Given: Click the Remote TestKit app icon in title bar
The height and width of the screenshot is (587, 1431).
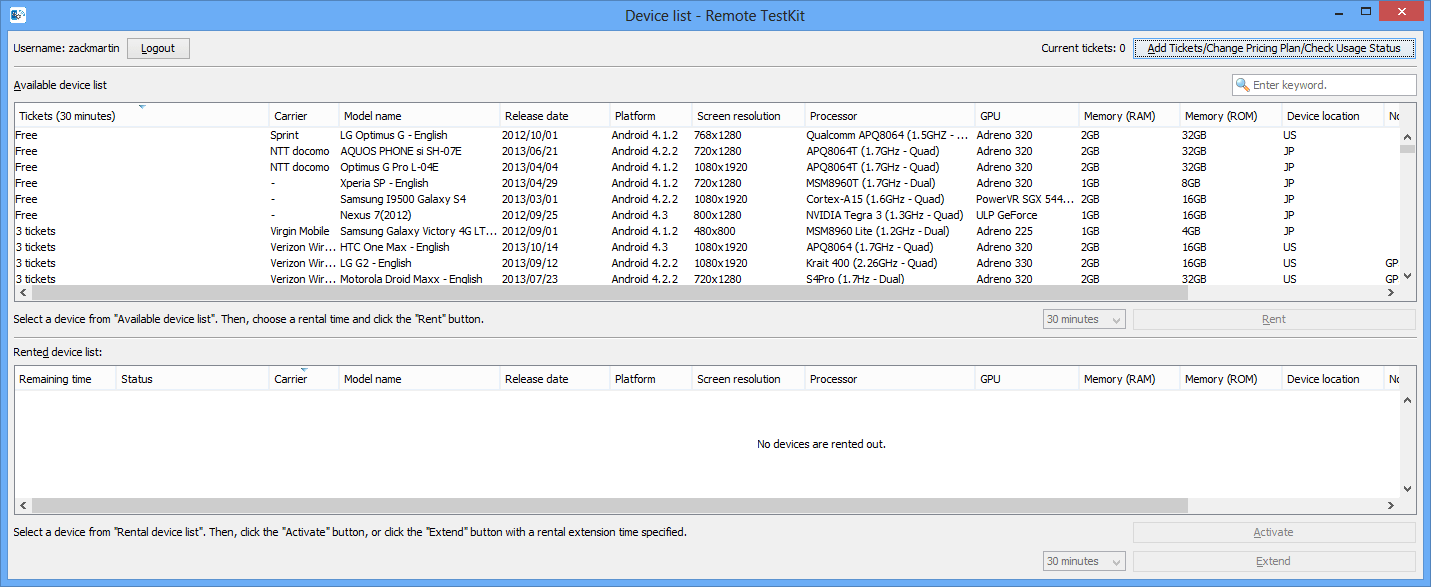Looking at the screenshot, I should click(x=18, y=15).
